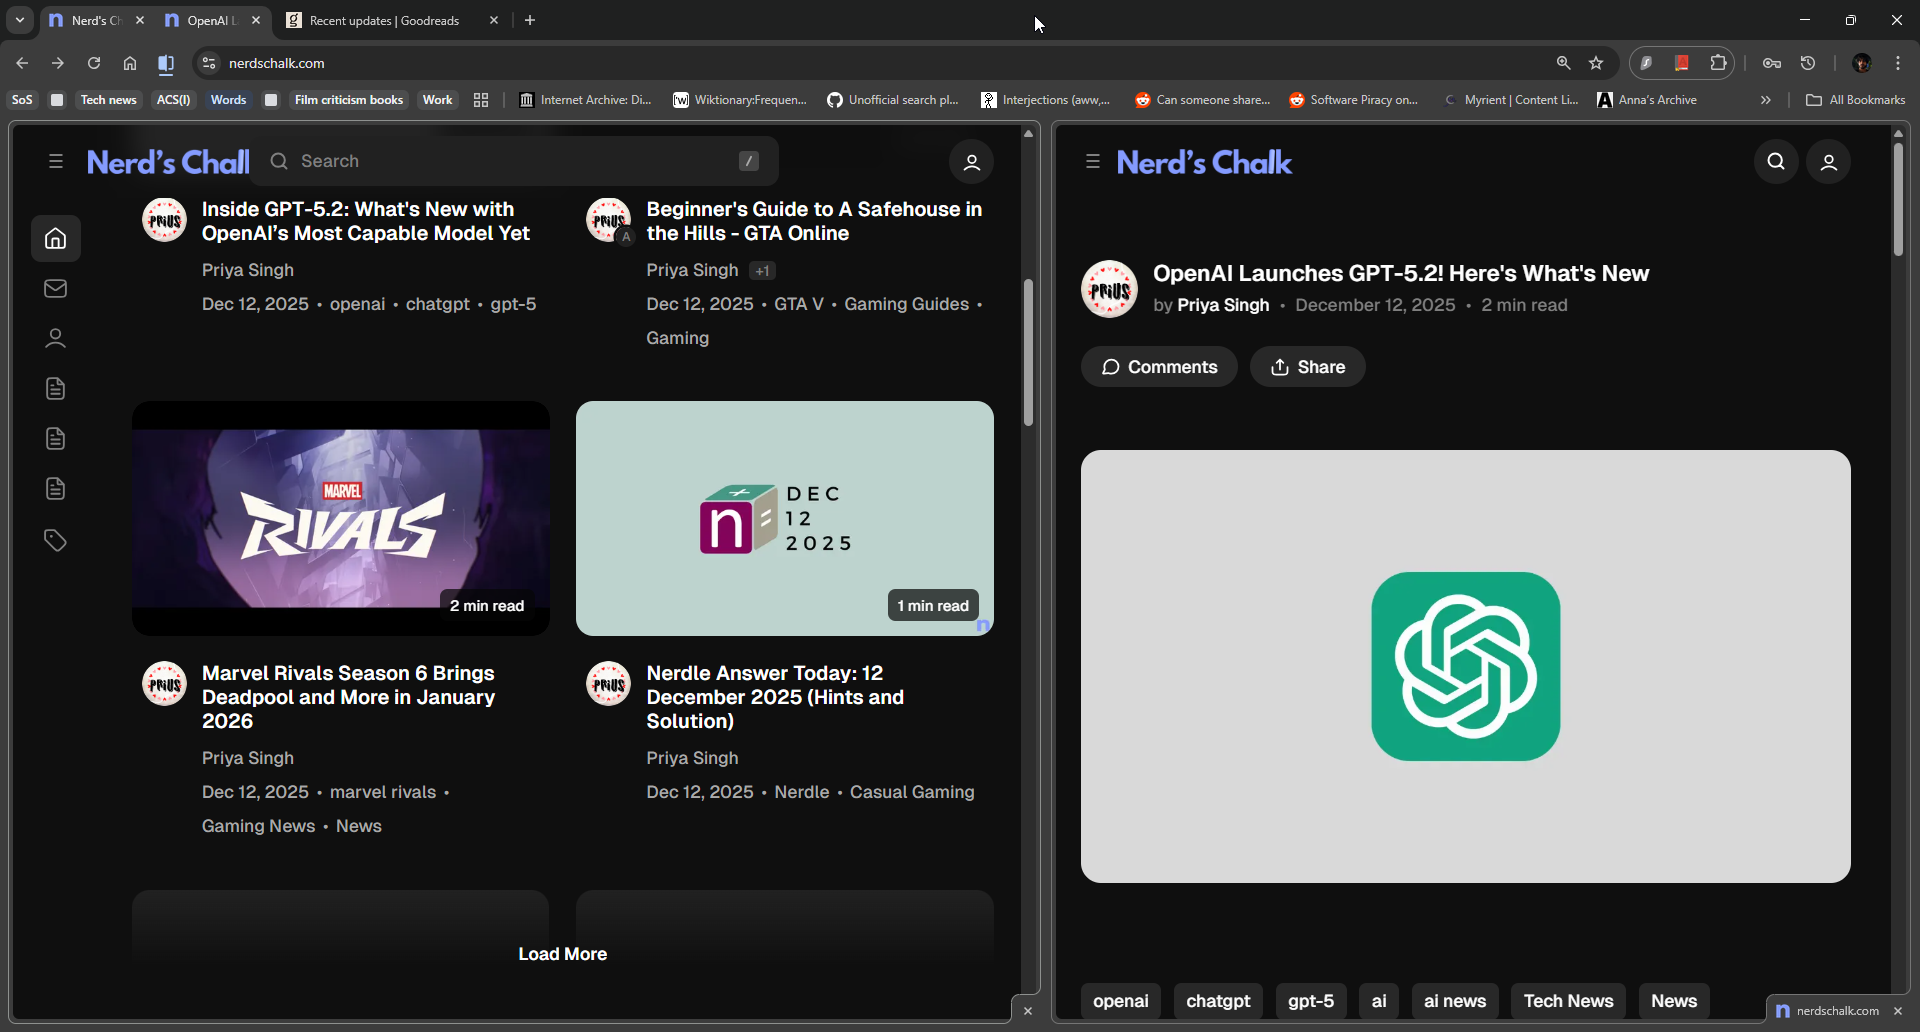
Task: Click the Home icon in left sidebar
Action: click(56, 239)
